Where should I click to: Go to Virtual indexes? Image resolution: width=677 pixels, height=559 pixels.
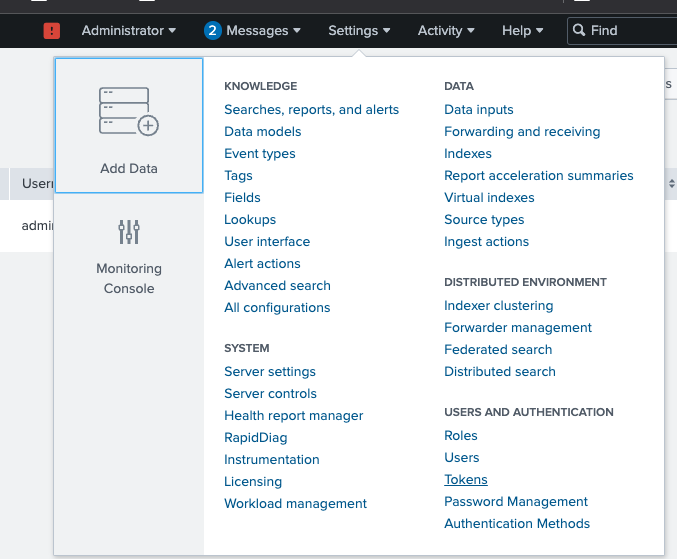(489, 198)
